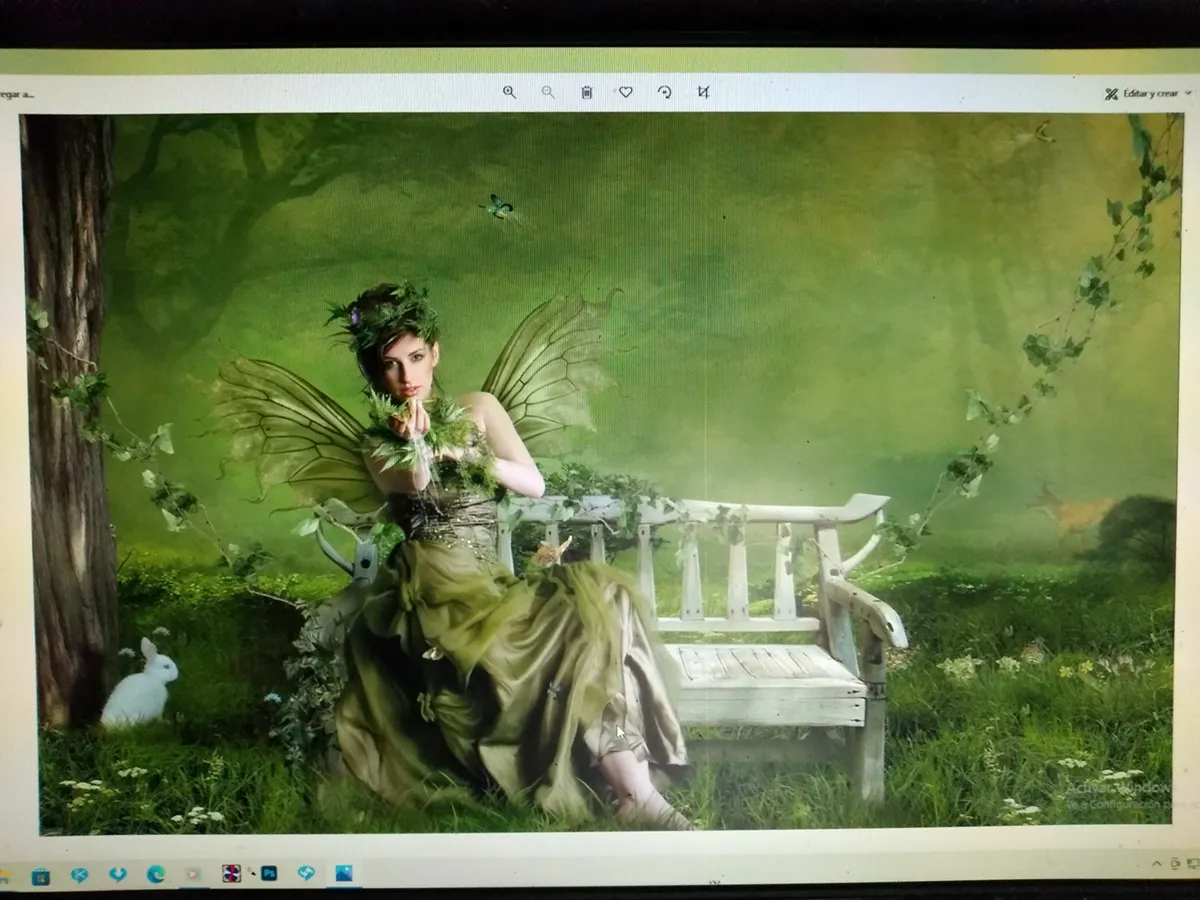Click the fairy photo in the viewer

[x=600, y=470]
